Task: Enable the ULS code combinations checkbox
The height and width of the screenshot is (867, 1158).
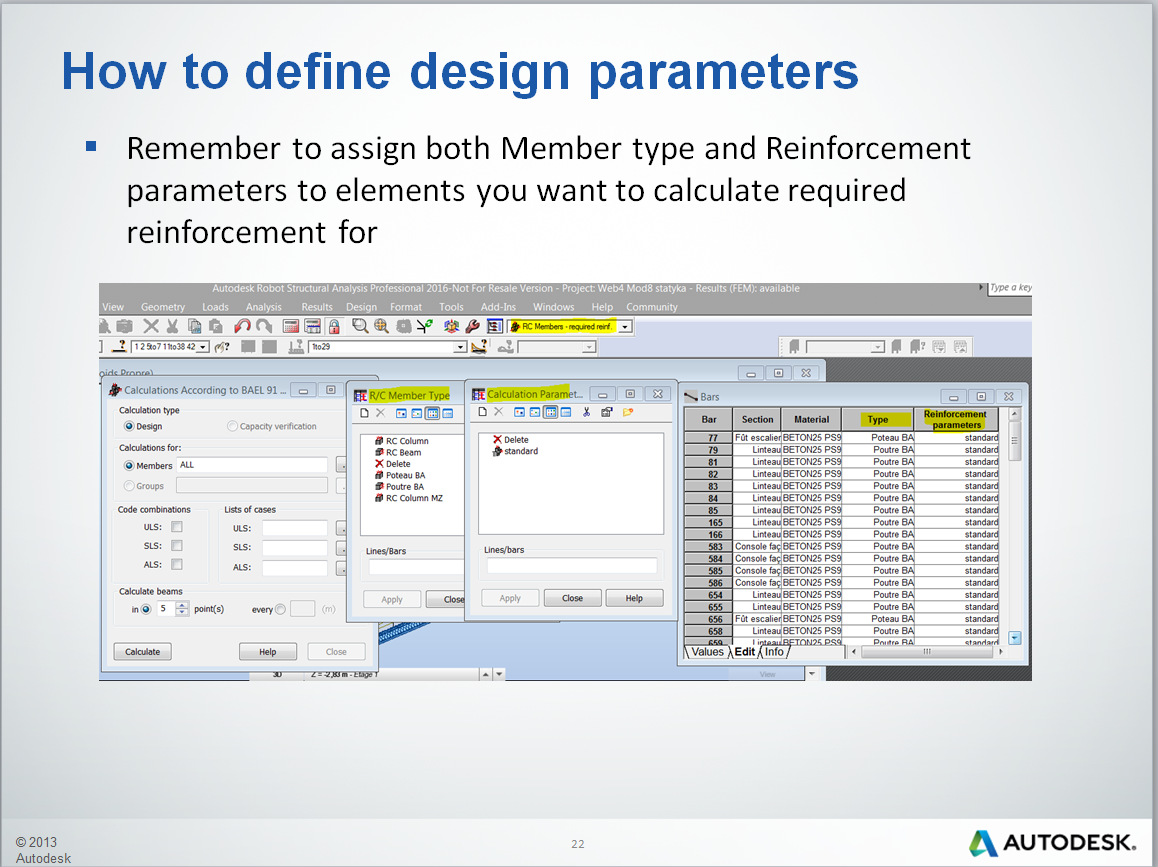Action: pos(177,528)
